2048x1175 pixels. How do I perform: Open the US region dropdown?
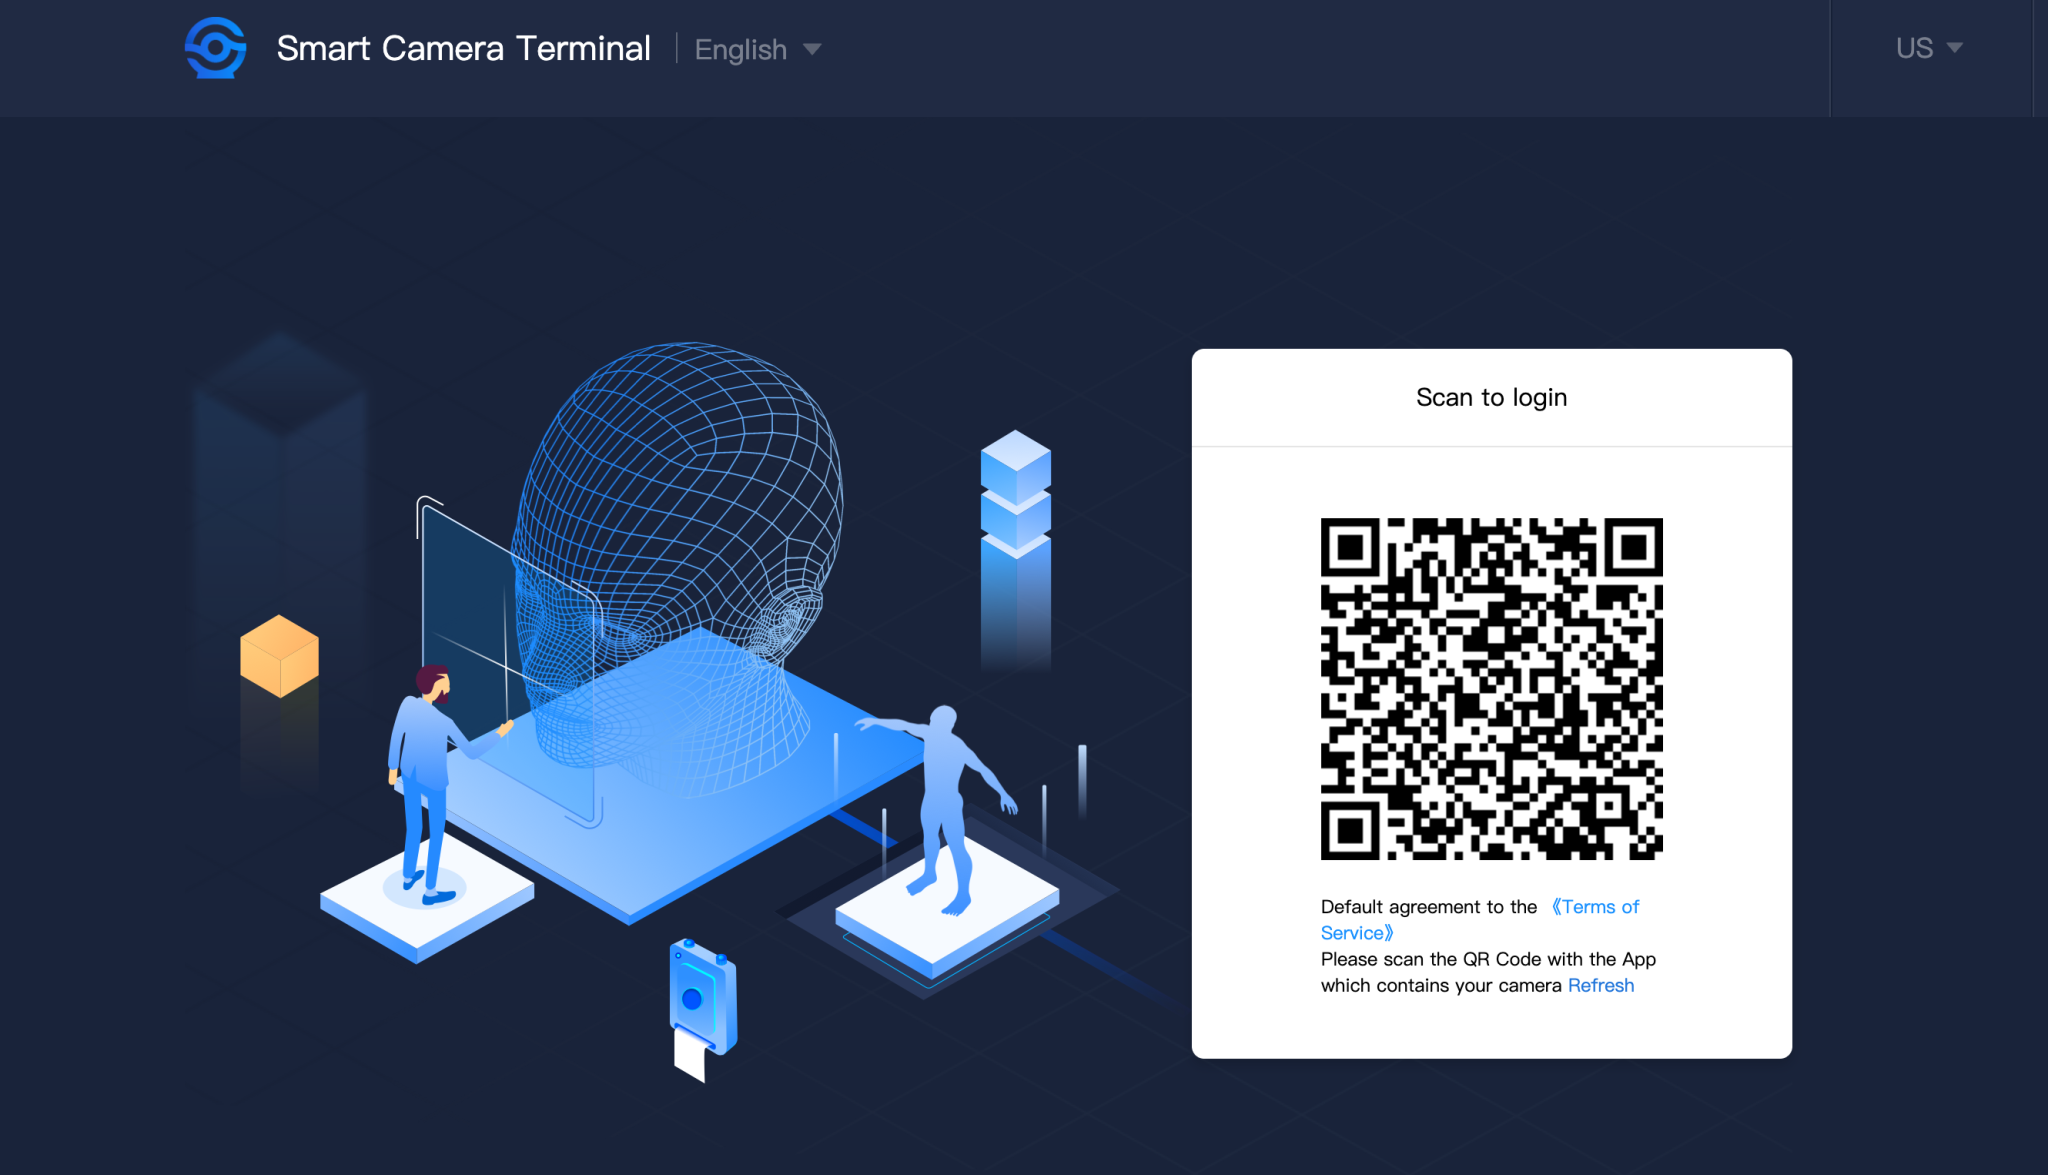point(1929,47)
